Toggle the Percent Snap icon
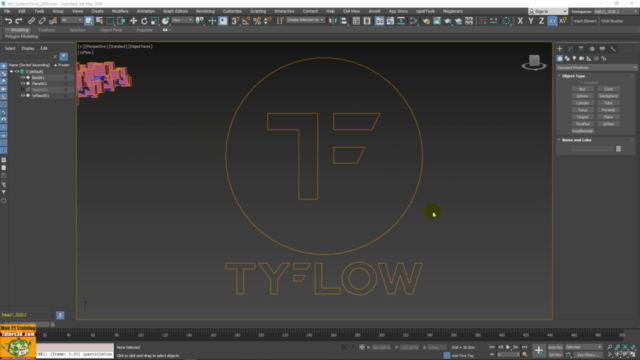The height and width of the screenshot is (360, 640). [257, 21]
